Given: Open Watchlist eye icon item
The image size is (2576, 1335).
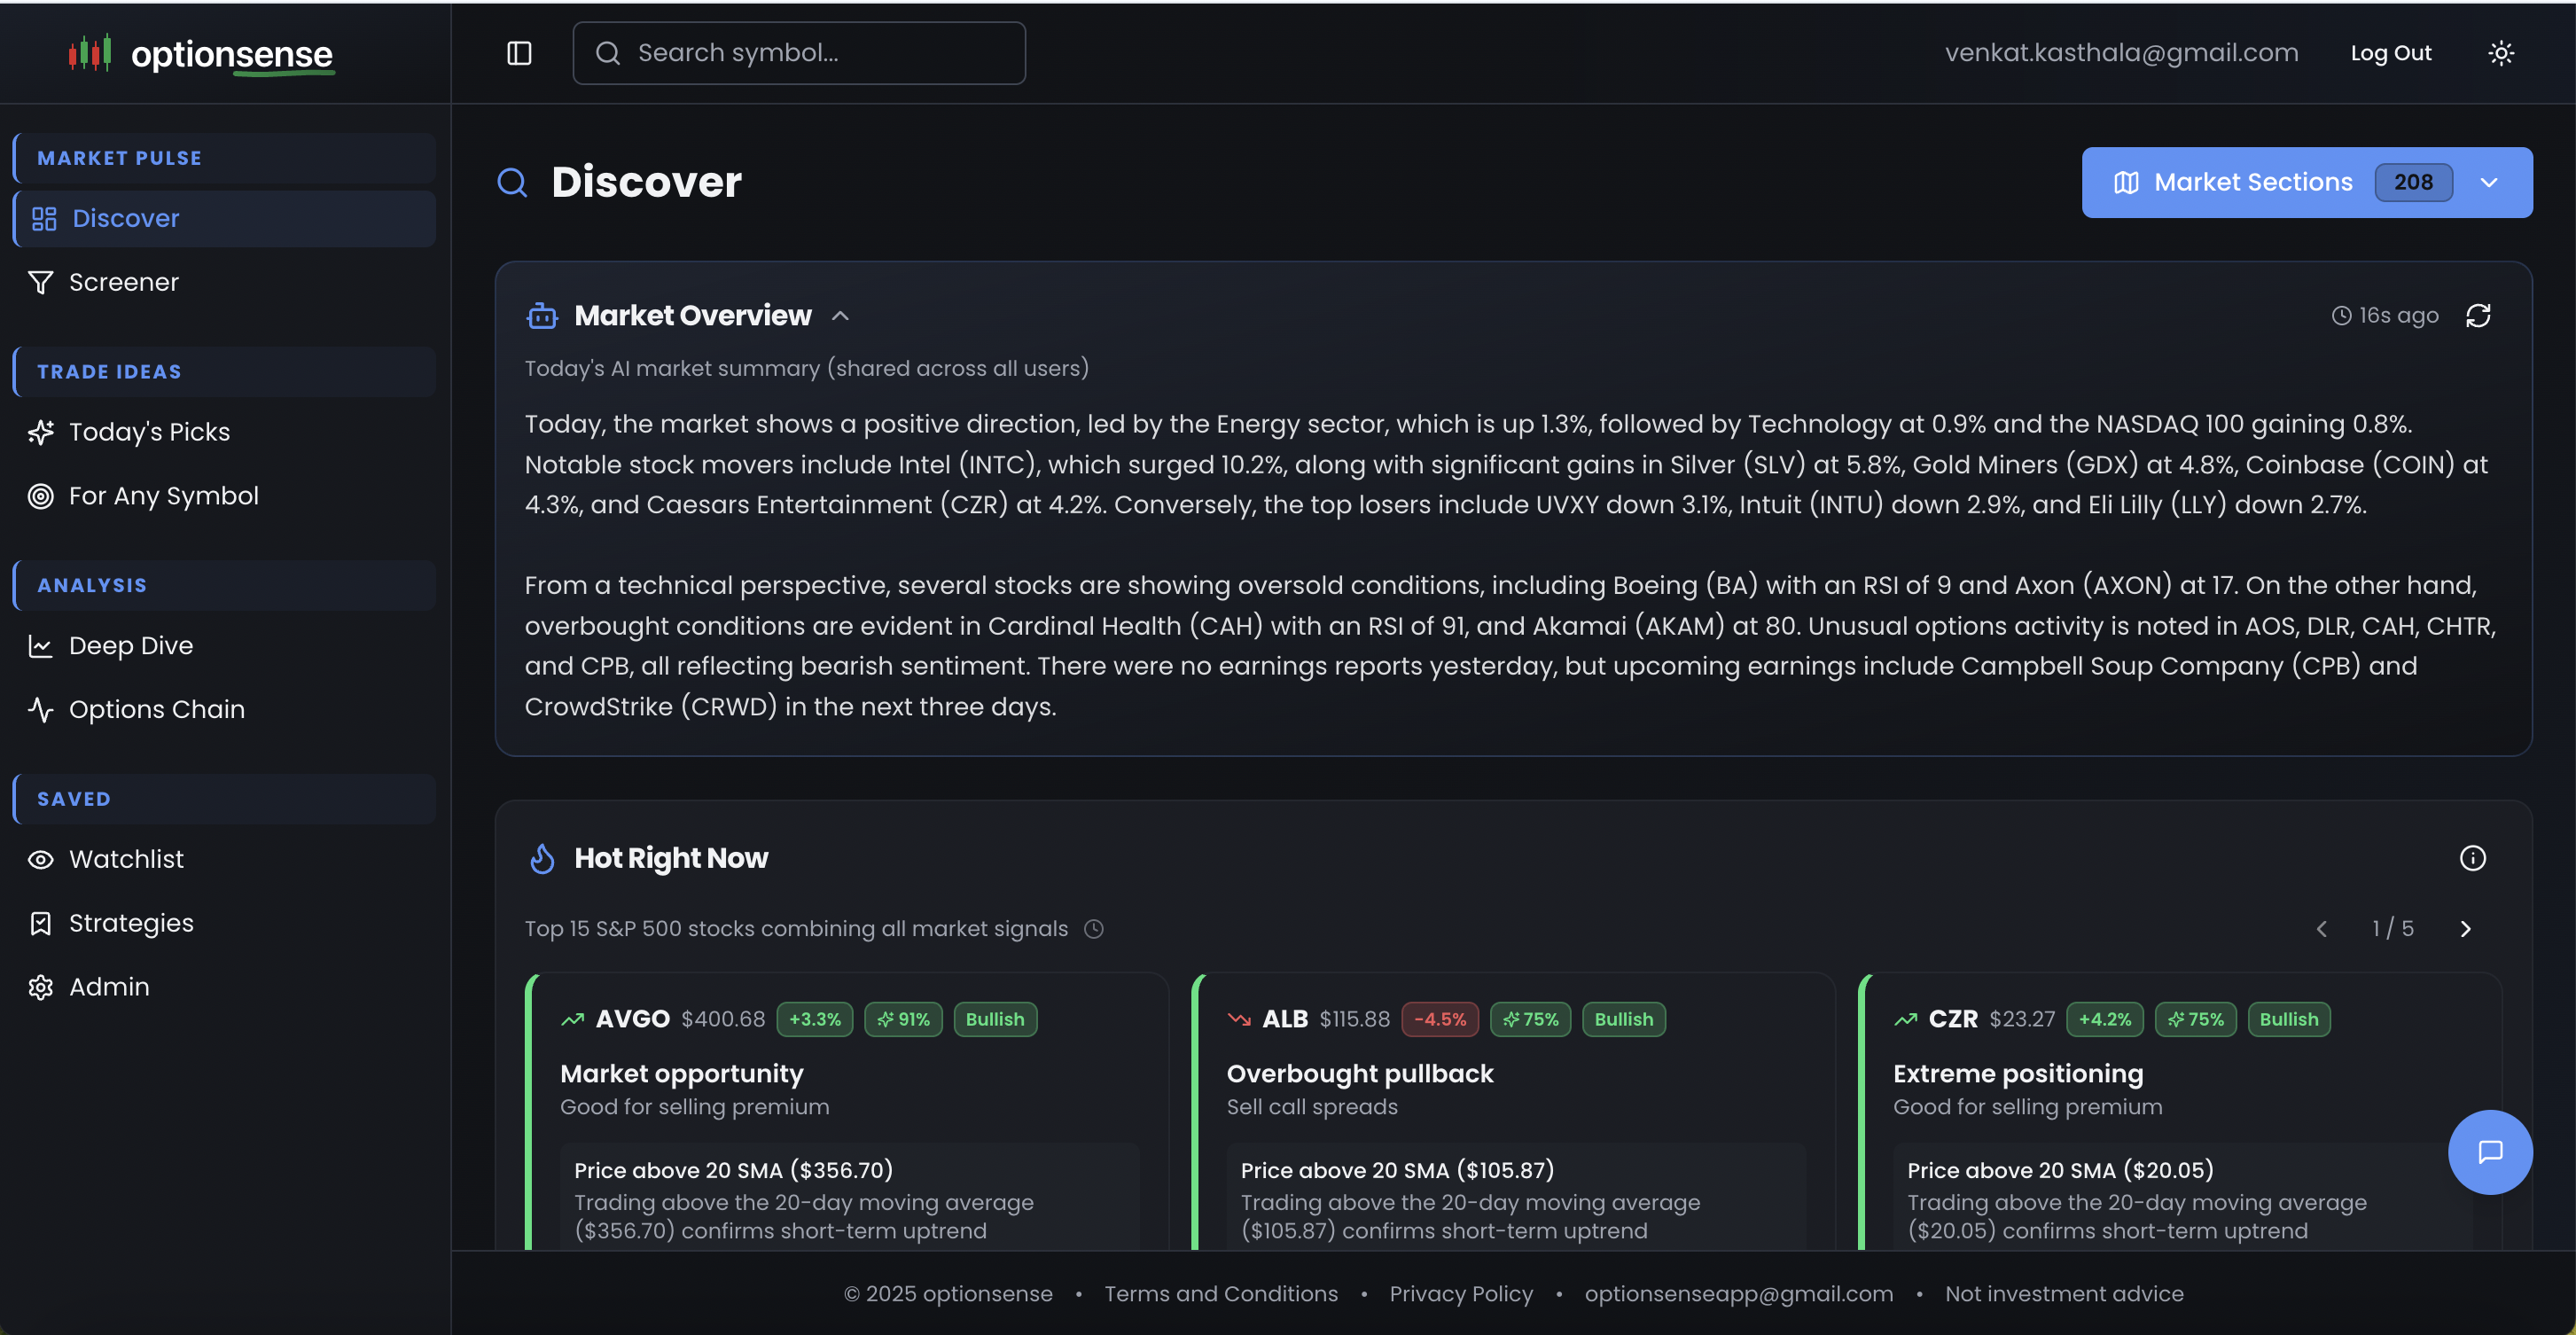Looking at the screenshot, I should point(41,859).
